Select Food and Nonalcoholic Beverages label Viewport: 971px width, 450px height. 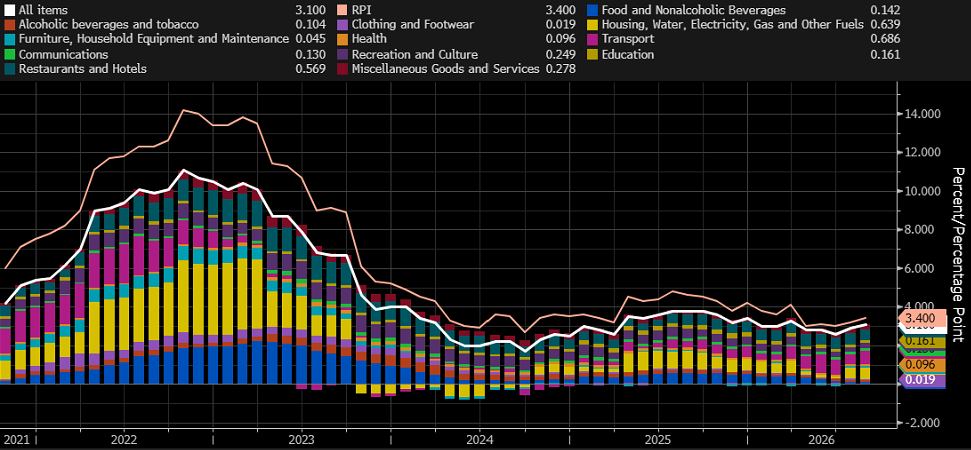point(694,10)
